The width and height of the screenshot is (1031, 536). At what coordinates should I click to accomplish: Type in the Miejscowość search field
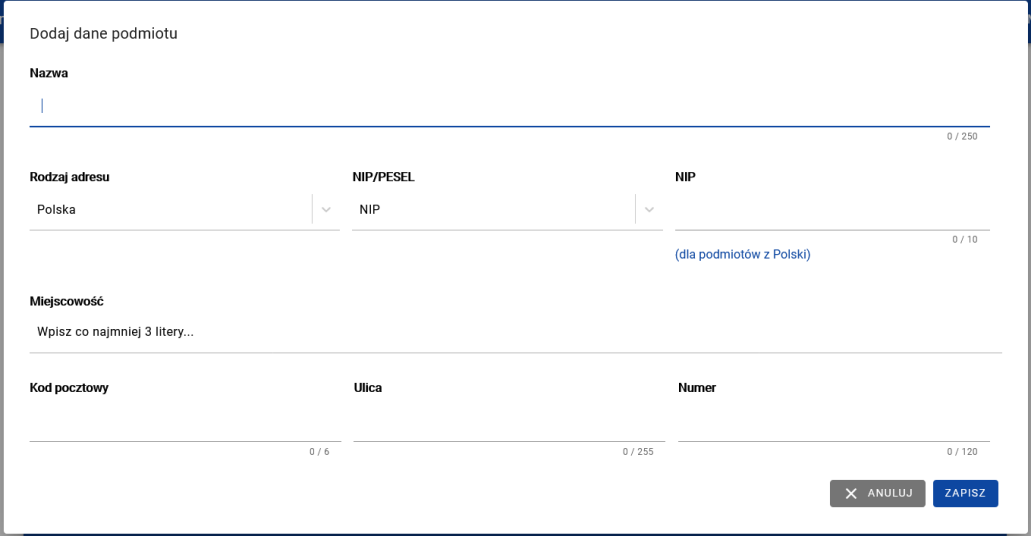pos(515,332)
